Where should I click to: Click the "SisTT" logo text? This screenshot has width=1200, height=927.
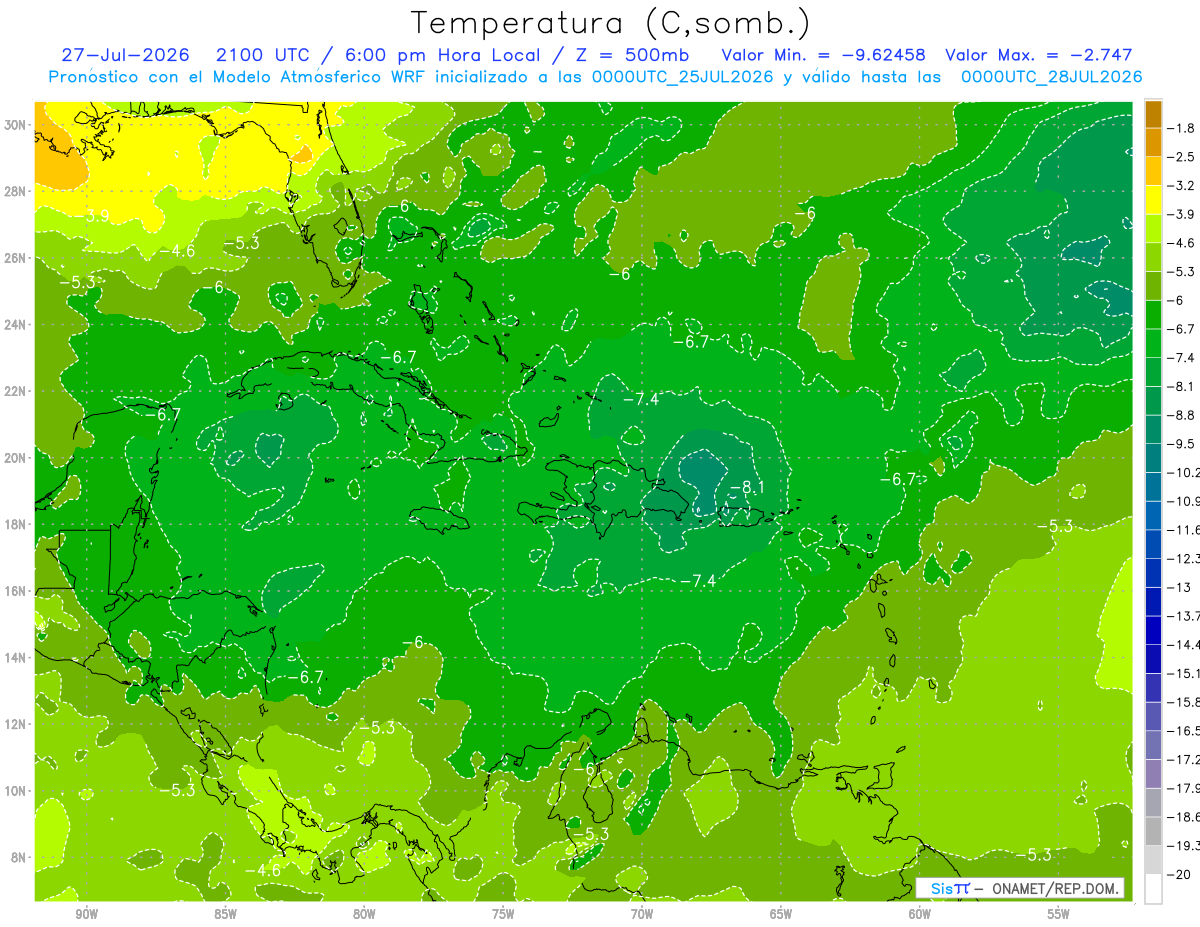pyautogui.click(x=950, y=888)
